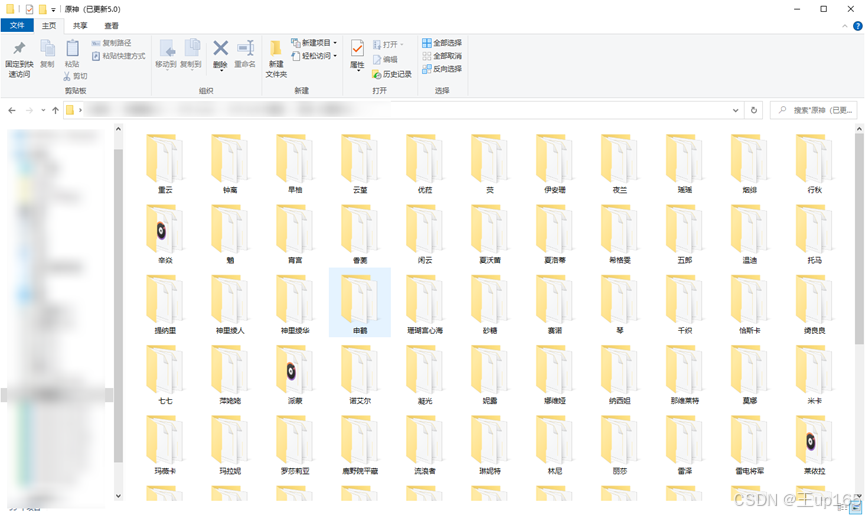865x515 pixels.
Task: Click the search box for 原神
Action: click(815, 110)
